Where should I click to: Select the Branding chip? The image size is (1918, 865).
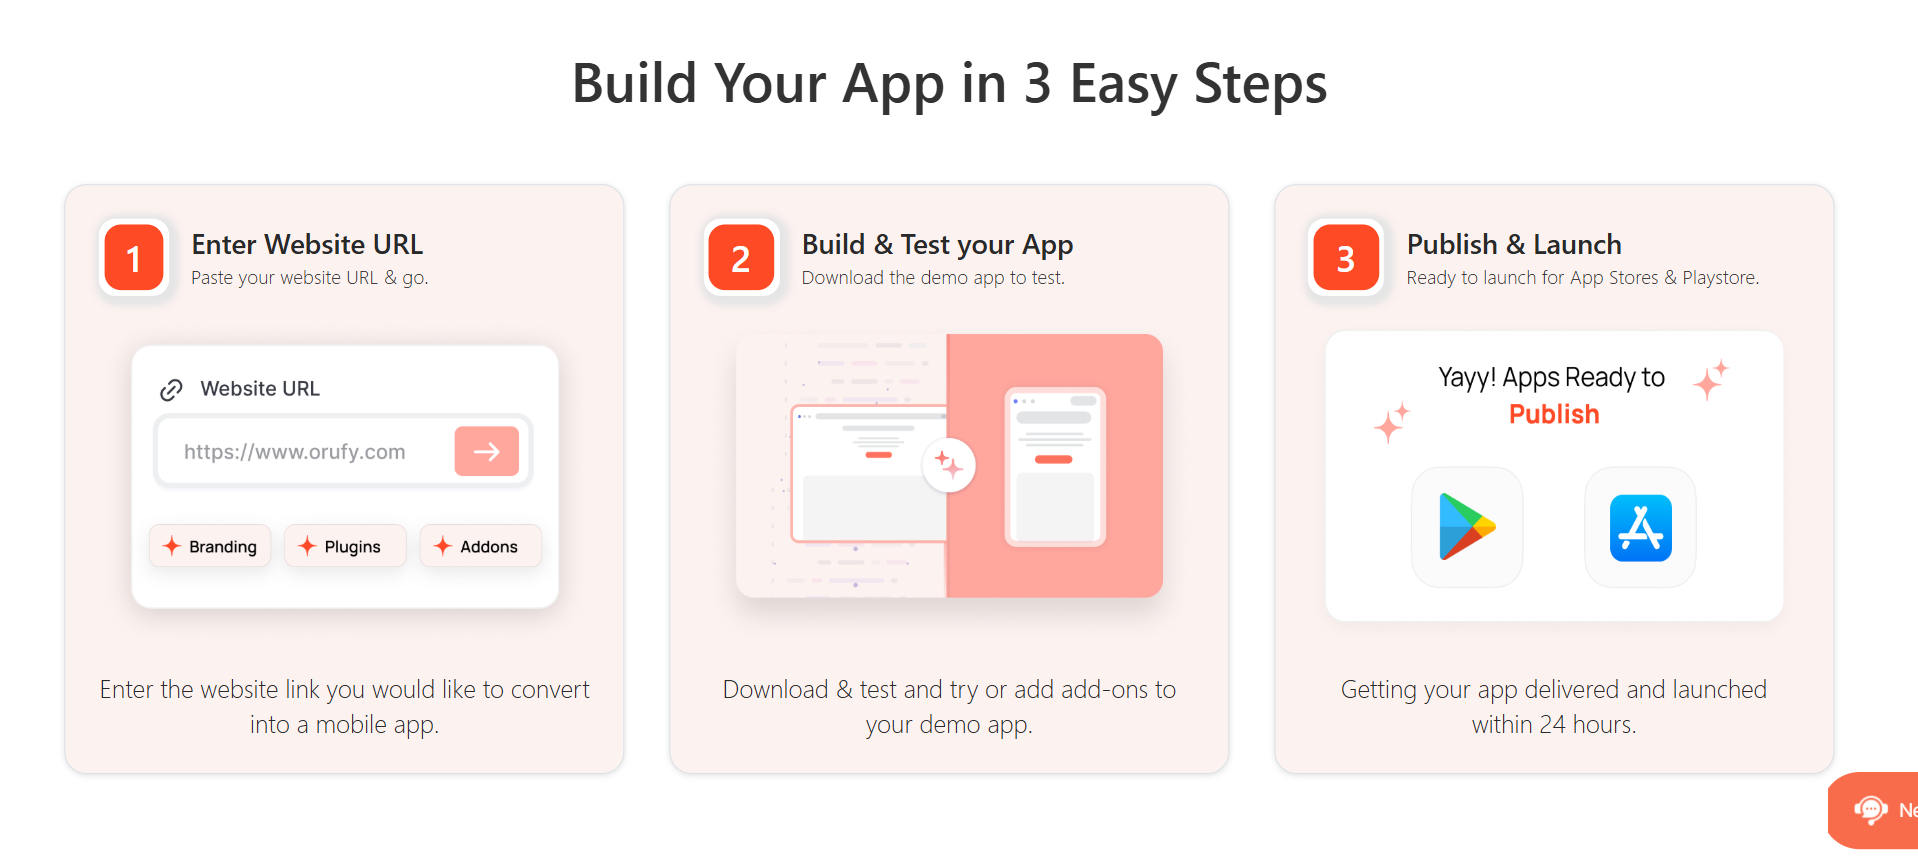tap(210, 546)
